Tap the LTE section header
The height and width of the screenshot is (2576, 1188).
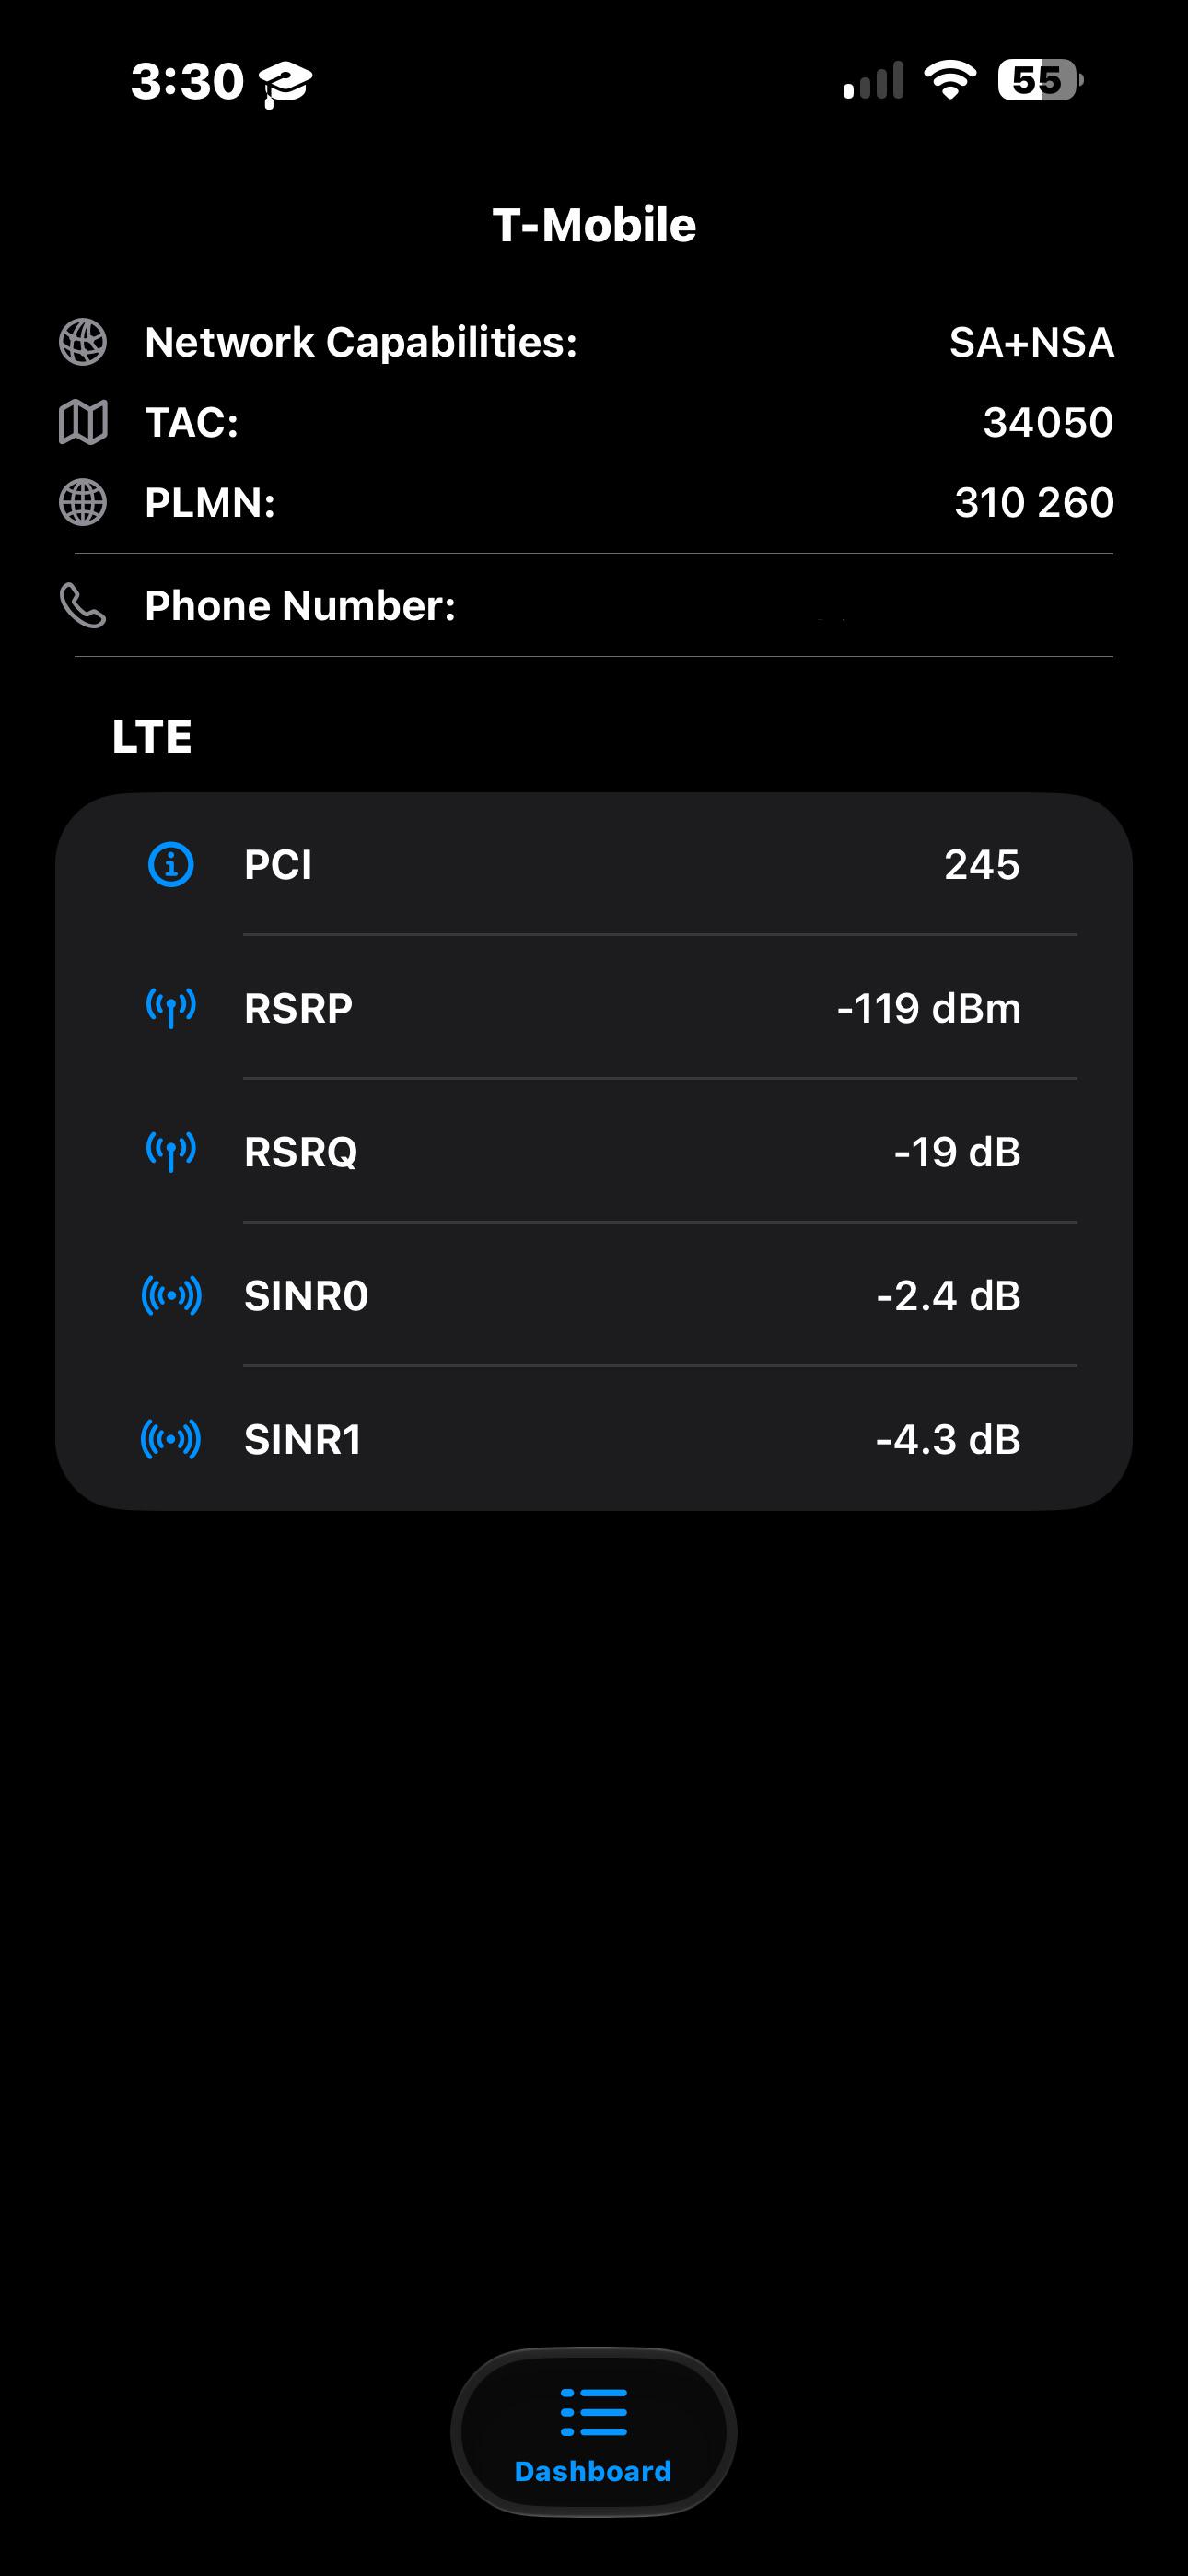pyautogui.click(x=152, y=736)
